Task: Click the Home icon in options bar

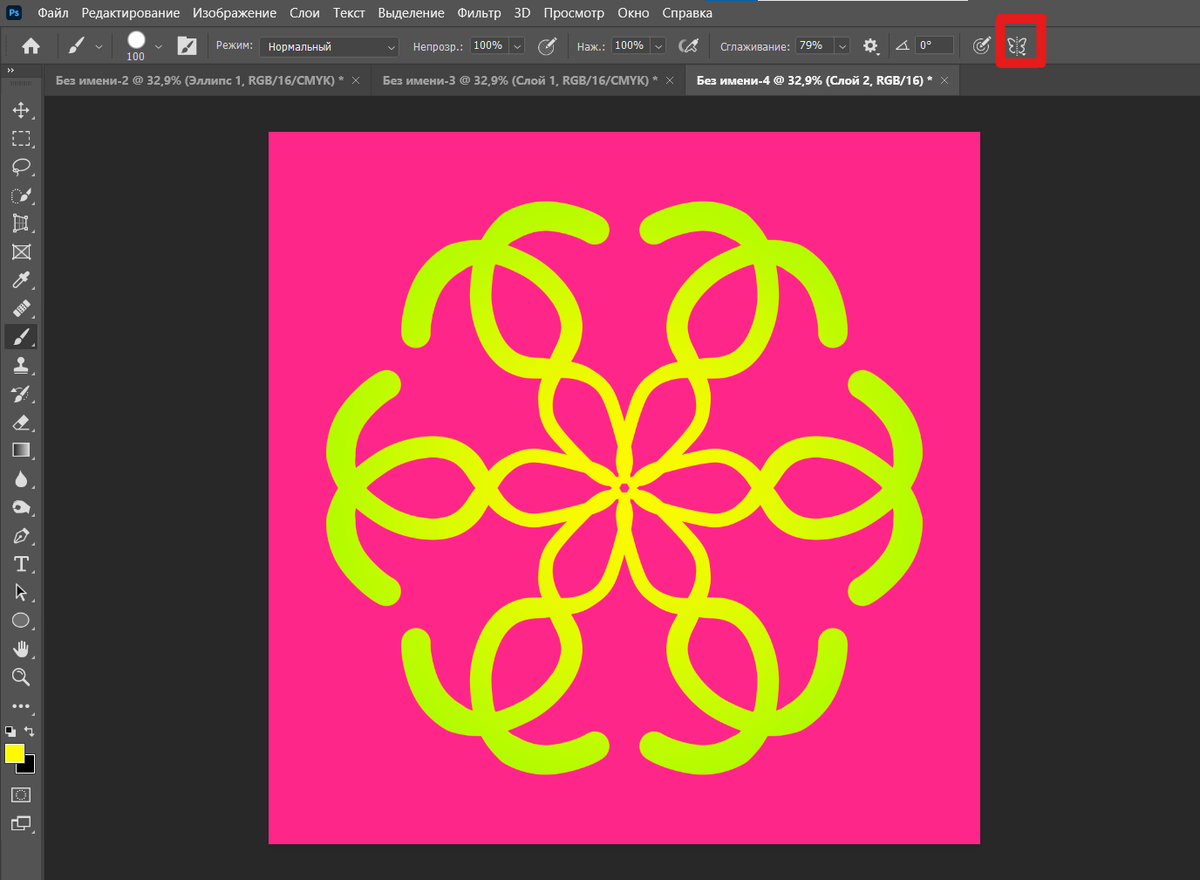Action: [31, 46]
